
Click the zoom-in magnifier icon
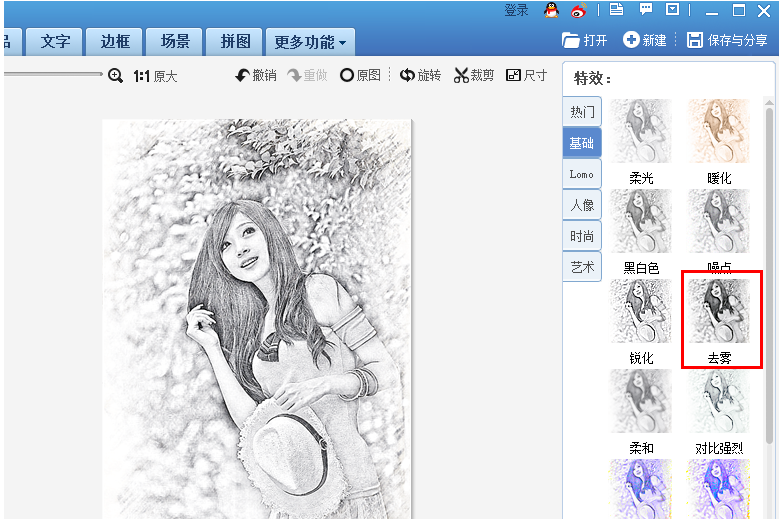[115, 75]
